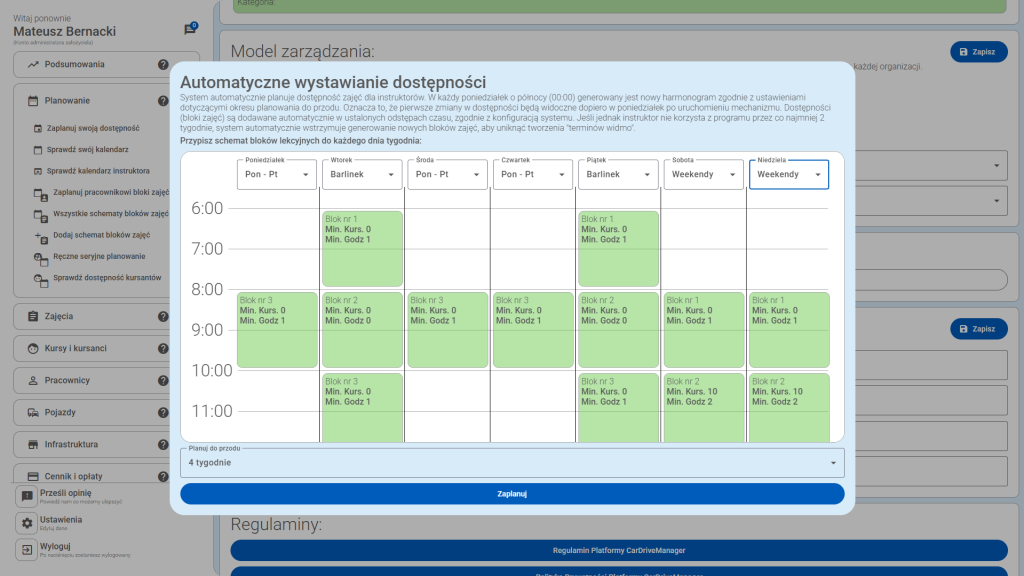Click the Prześlij opinię feedback icon
Viewport: 1024px width, 576px height.
coord(27,496)
